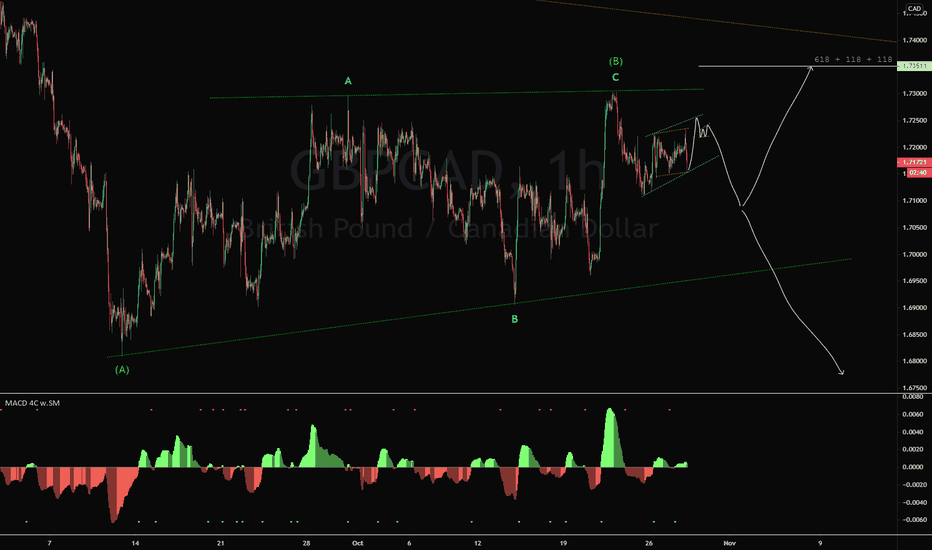Open the MACD 4C w.SM indicator label

pos(32,403)
